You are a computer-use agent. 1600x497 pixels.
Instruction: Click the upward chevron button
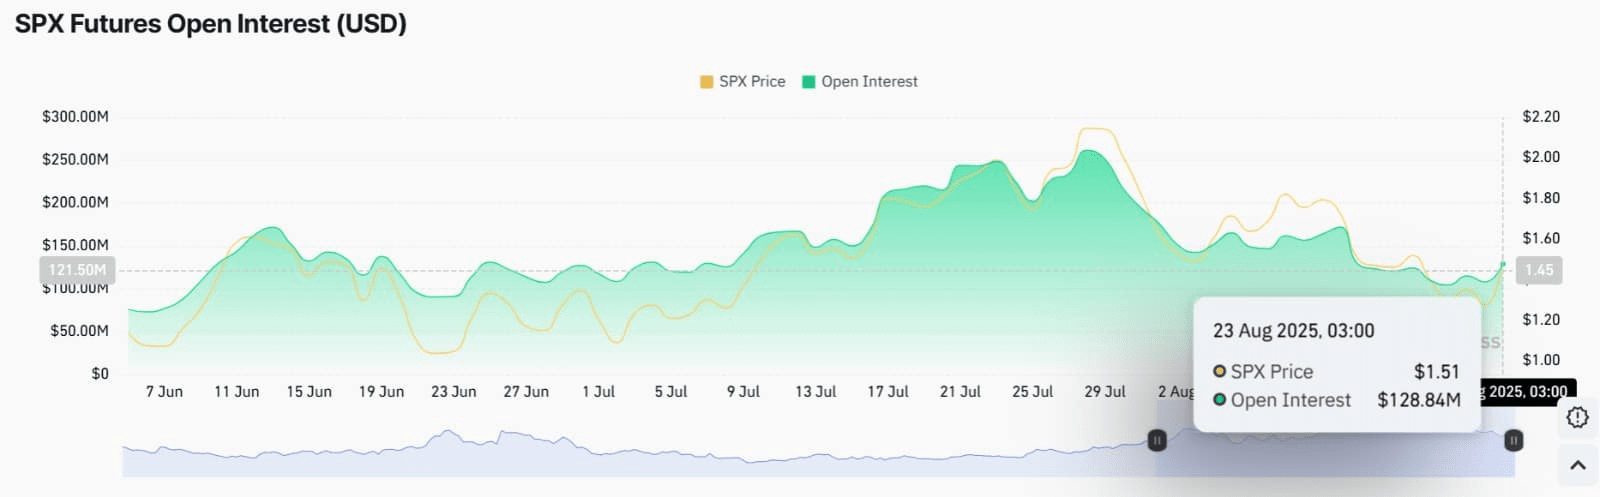[x=1577, y=465]
